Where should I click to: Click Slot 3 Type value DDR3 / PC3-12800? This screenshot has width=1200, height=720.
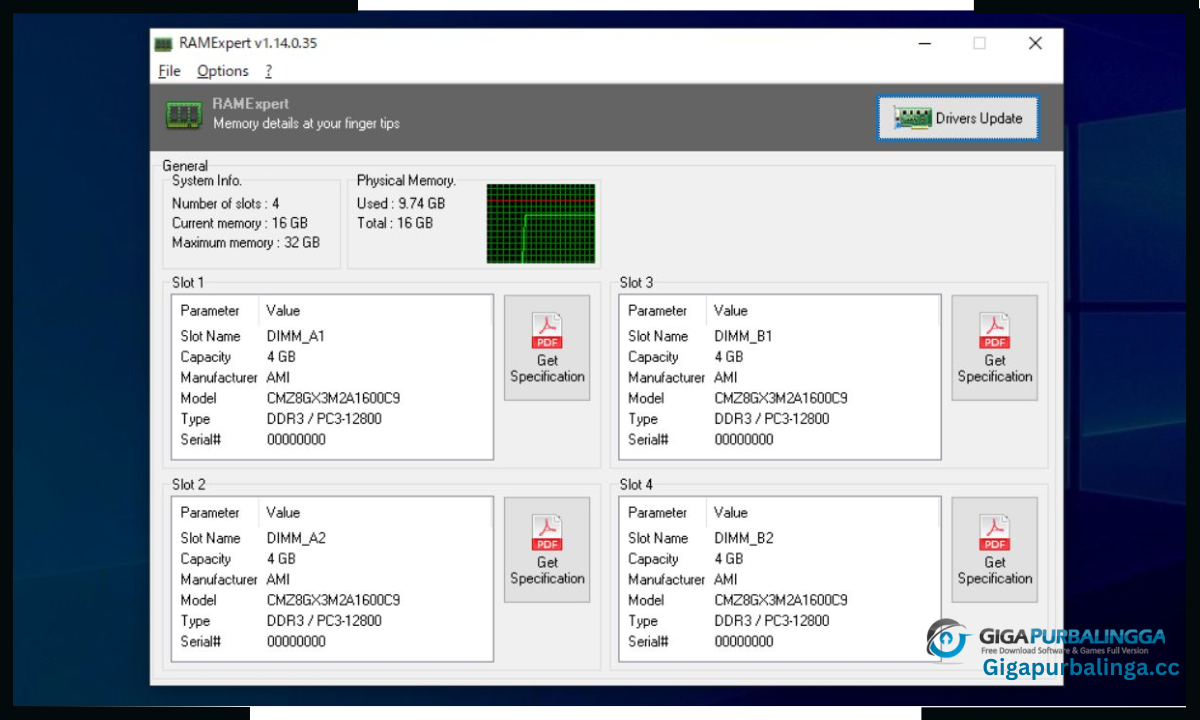point(772,419)
